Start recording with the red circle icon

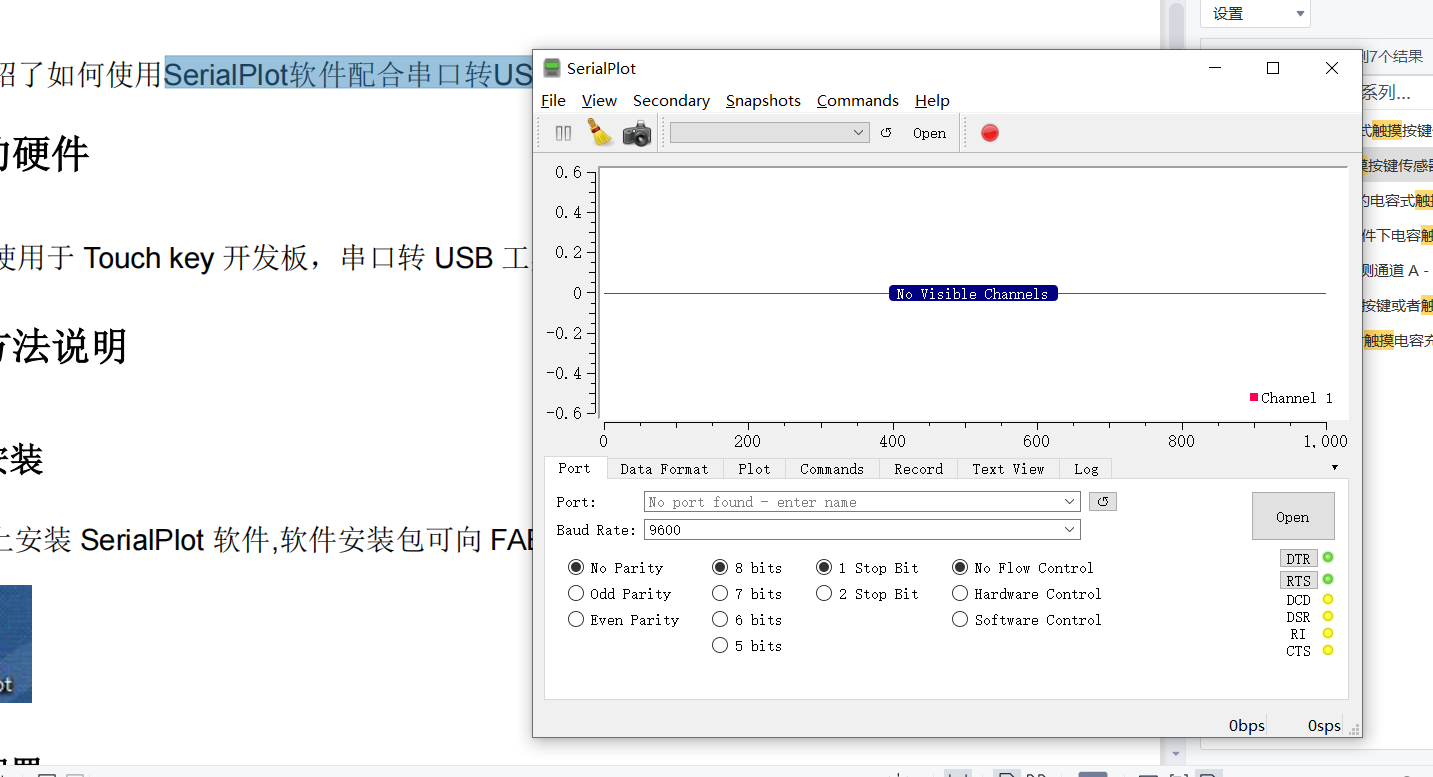coord(990,133)
